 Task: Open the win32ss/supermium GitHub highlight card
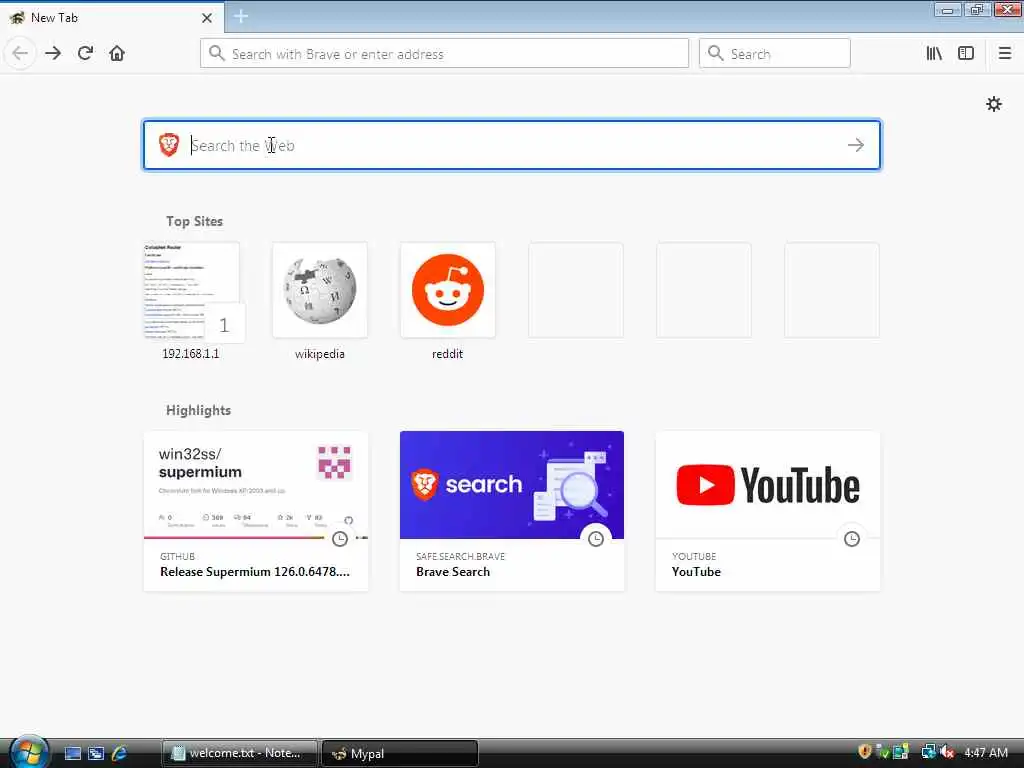[256, 511]
